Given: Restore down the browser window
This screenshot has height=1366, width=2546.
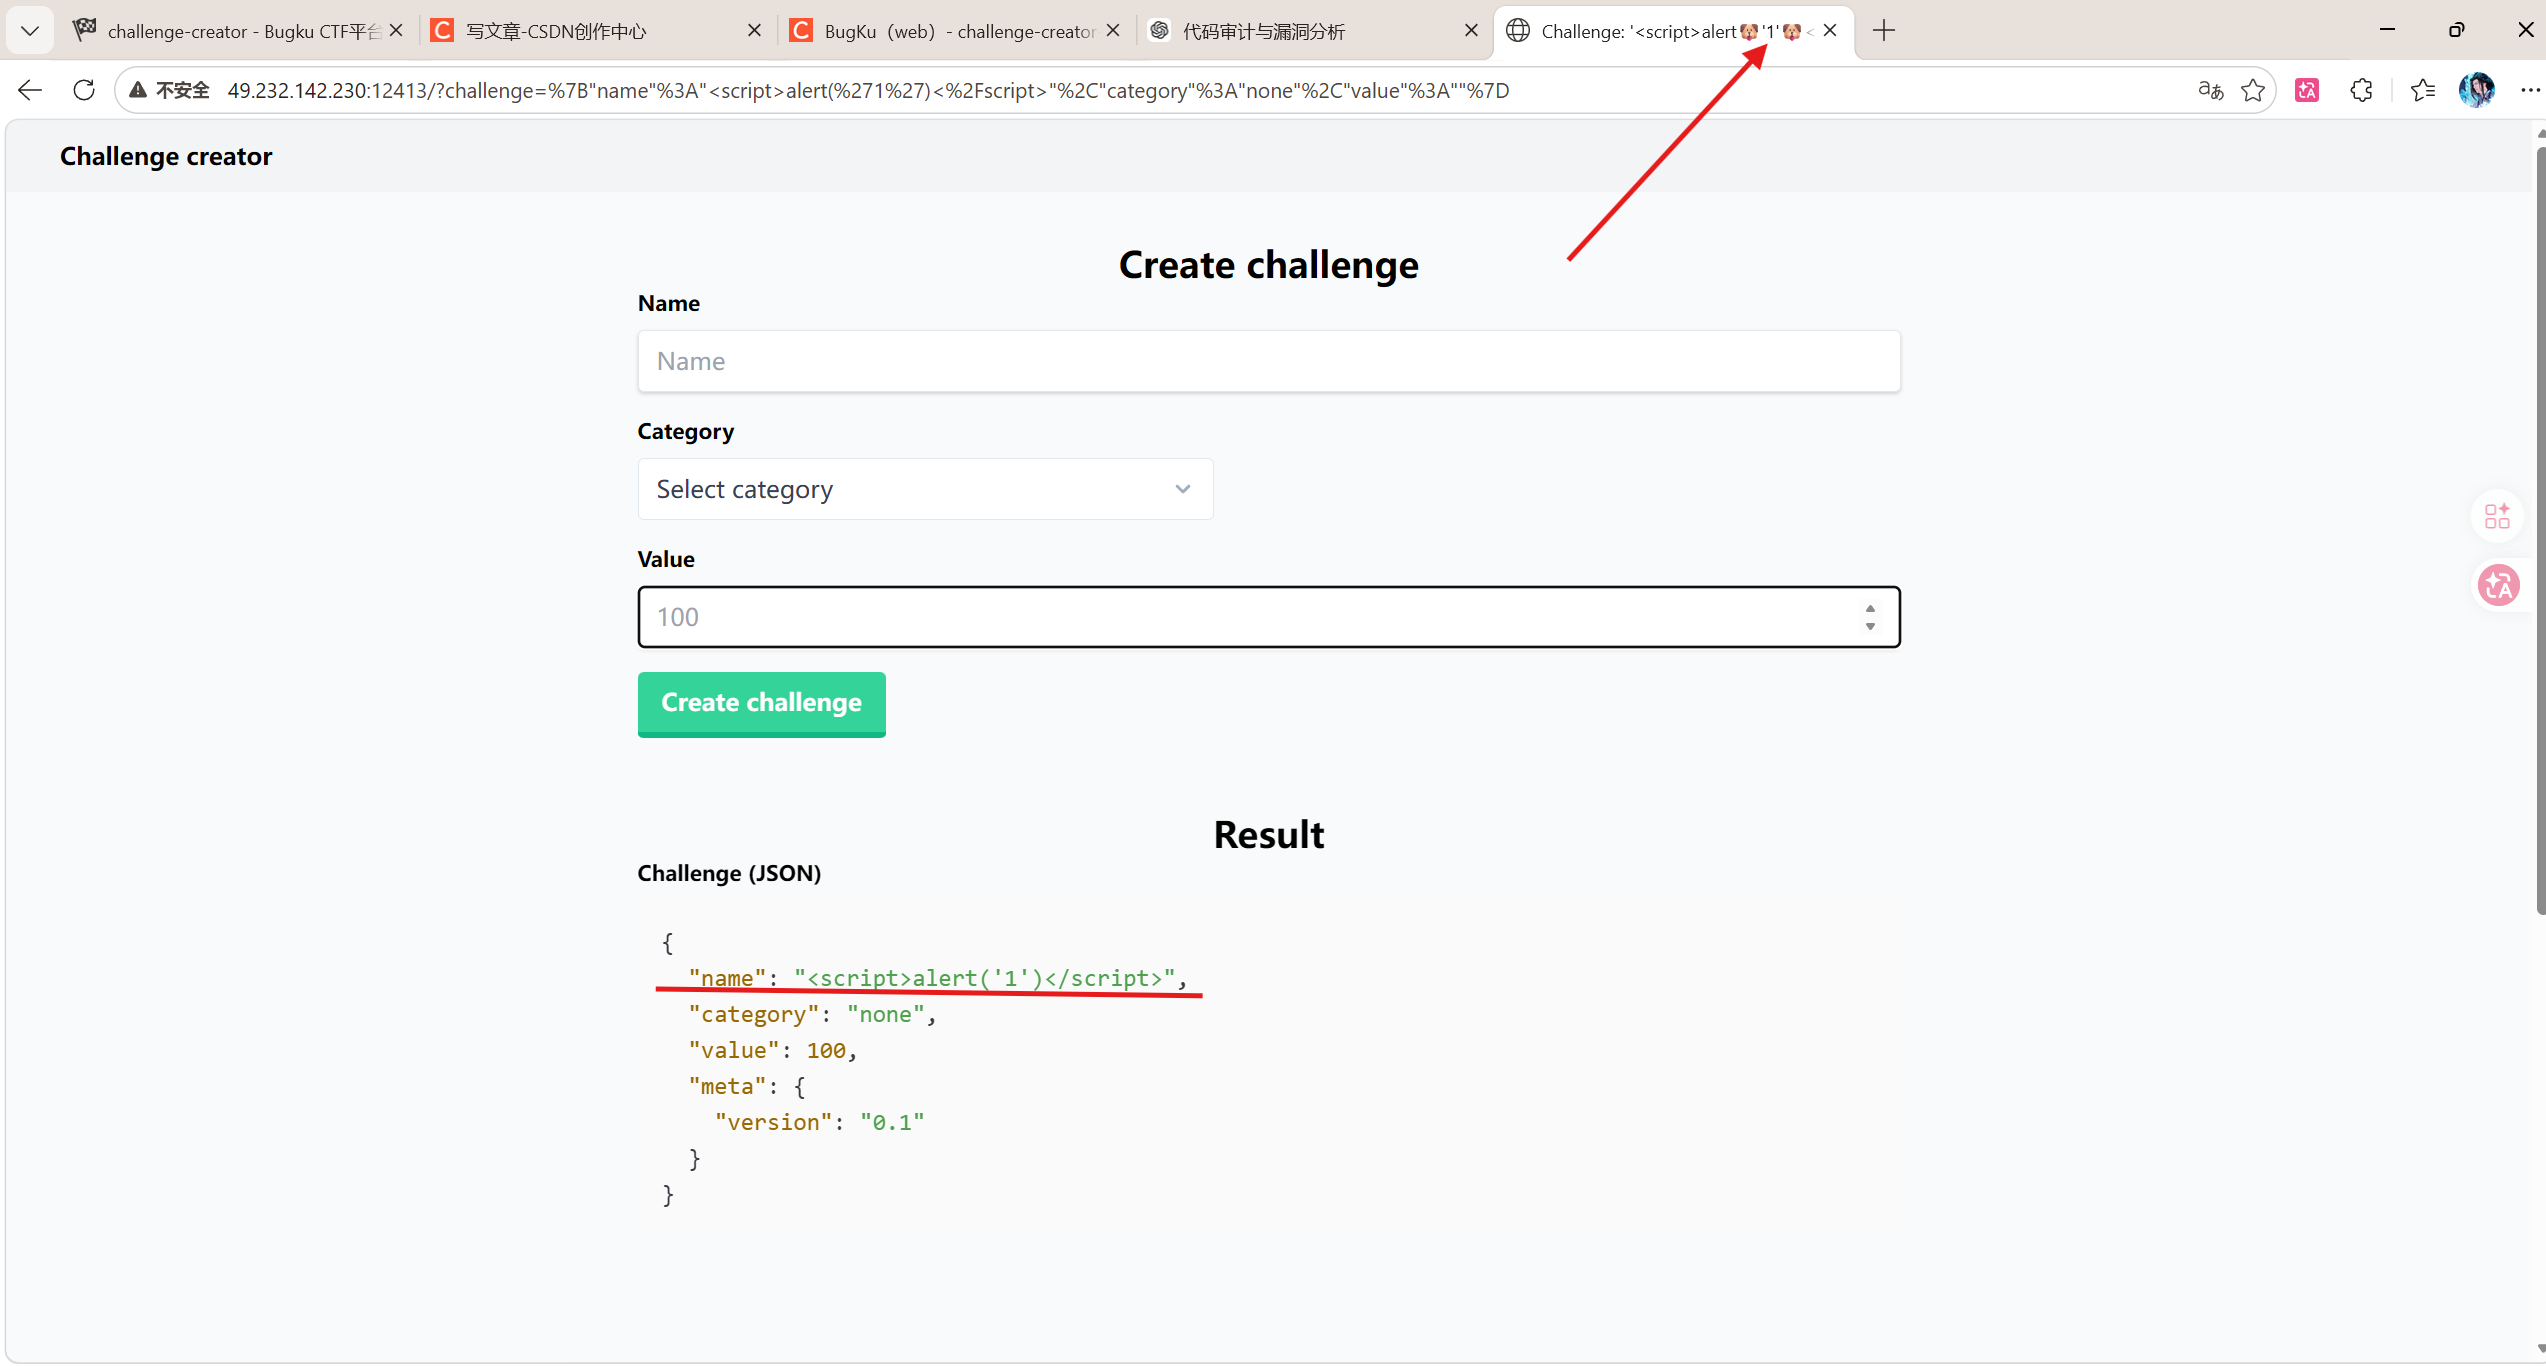Looking at the screenshot, I should pos(2456,30).
